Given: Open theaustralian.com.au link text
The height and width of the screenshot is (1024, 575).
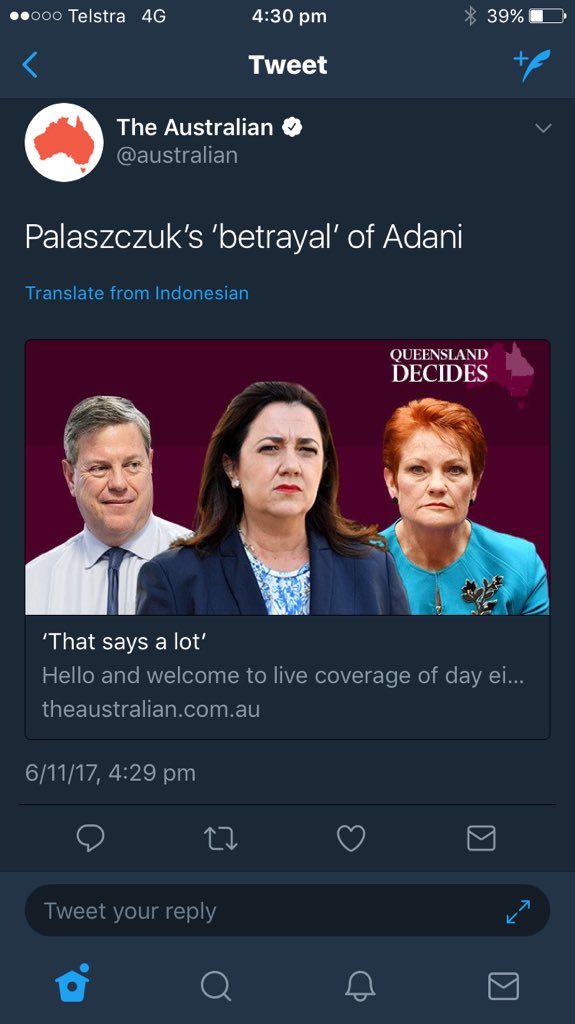Looking at the screenshot, I should (x=151, y=709).
